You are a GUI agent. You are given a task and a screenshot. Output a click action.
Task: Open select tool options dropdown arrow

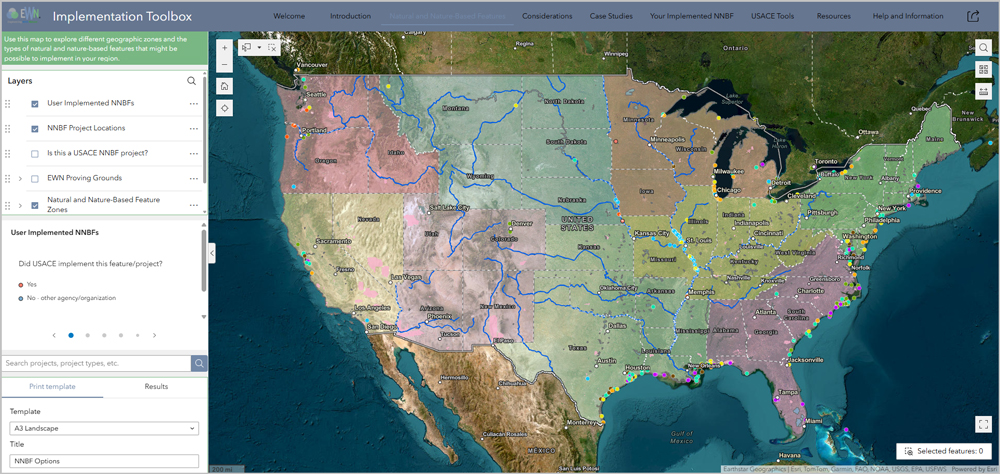[x=260, y=47]
